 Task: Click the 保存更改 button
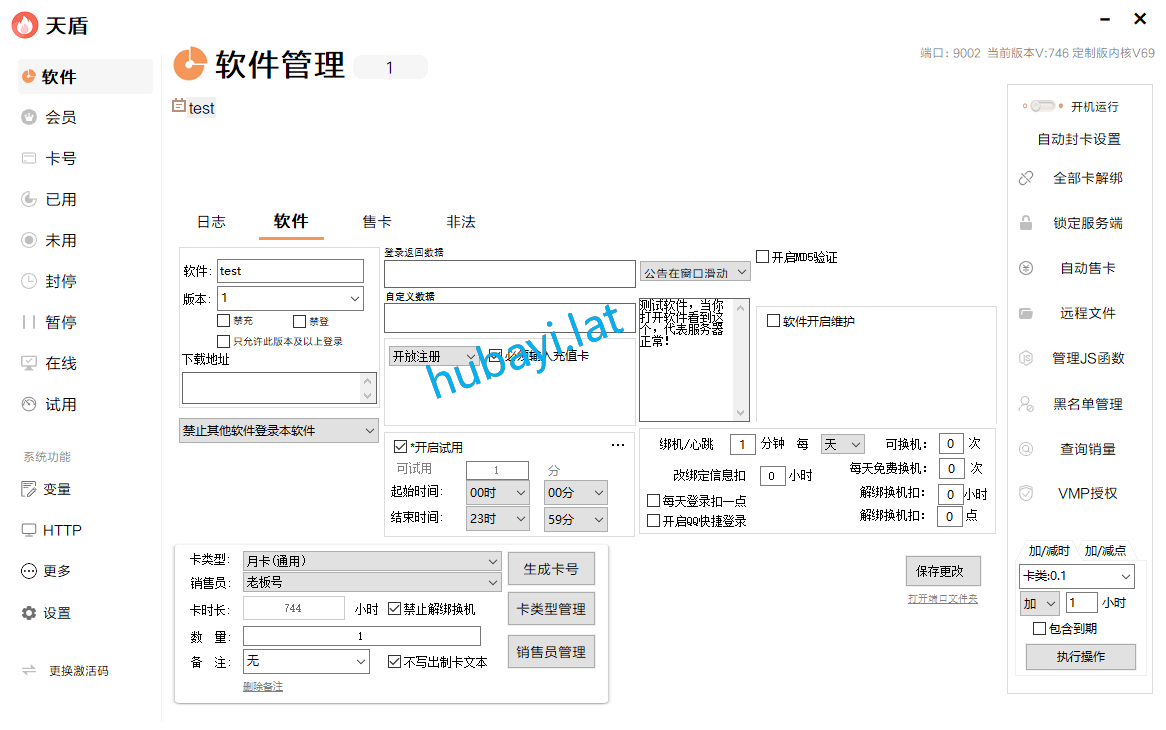[x=942, y=571]
